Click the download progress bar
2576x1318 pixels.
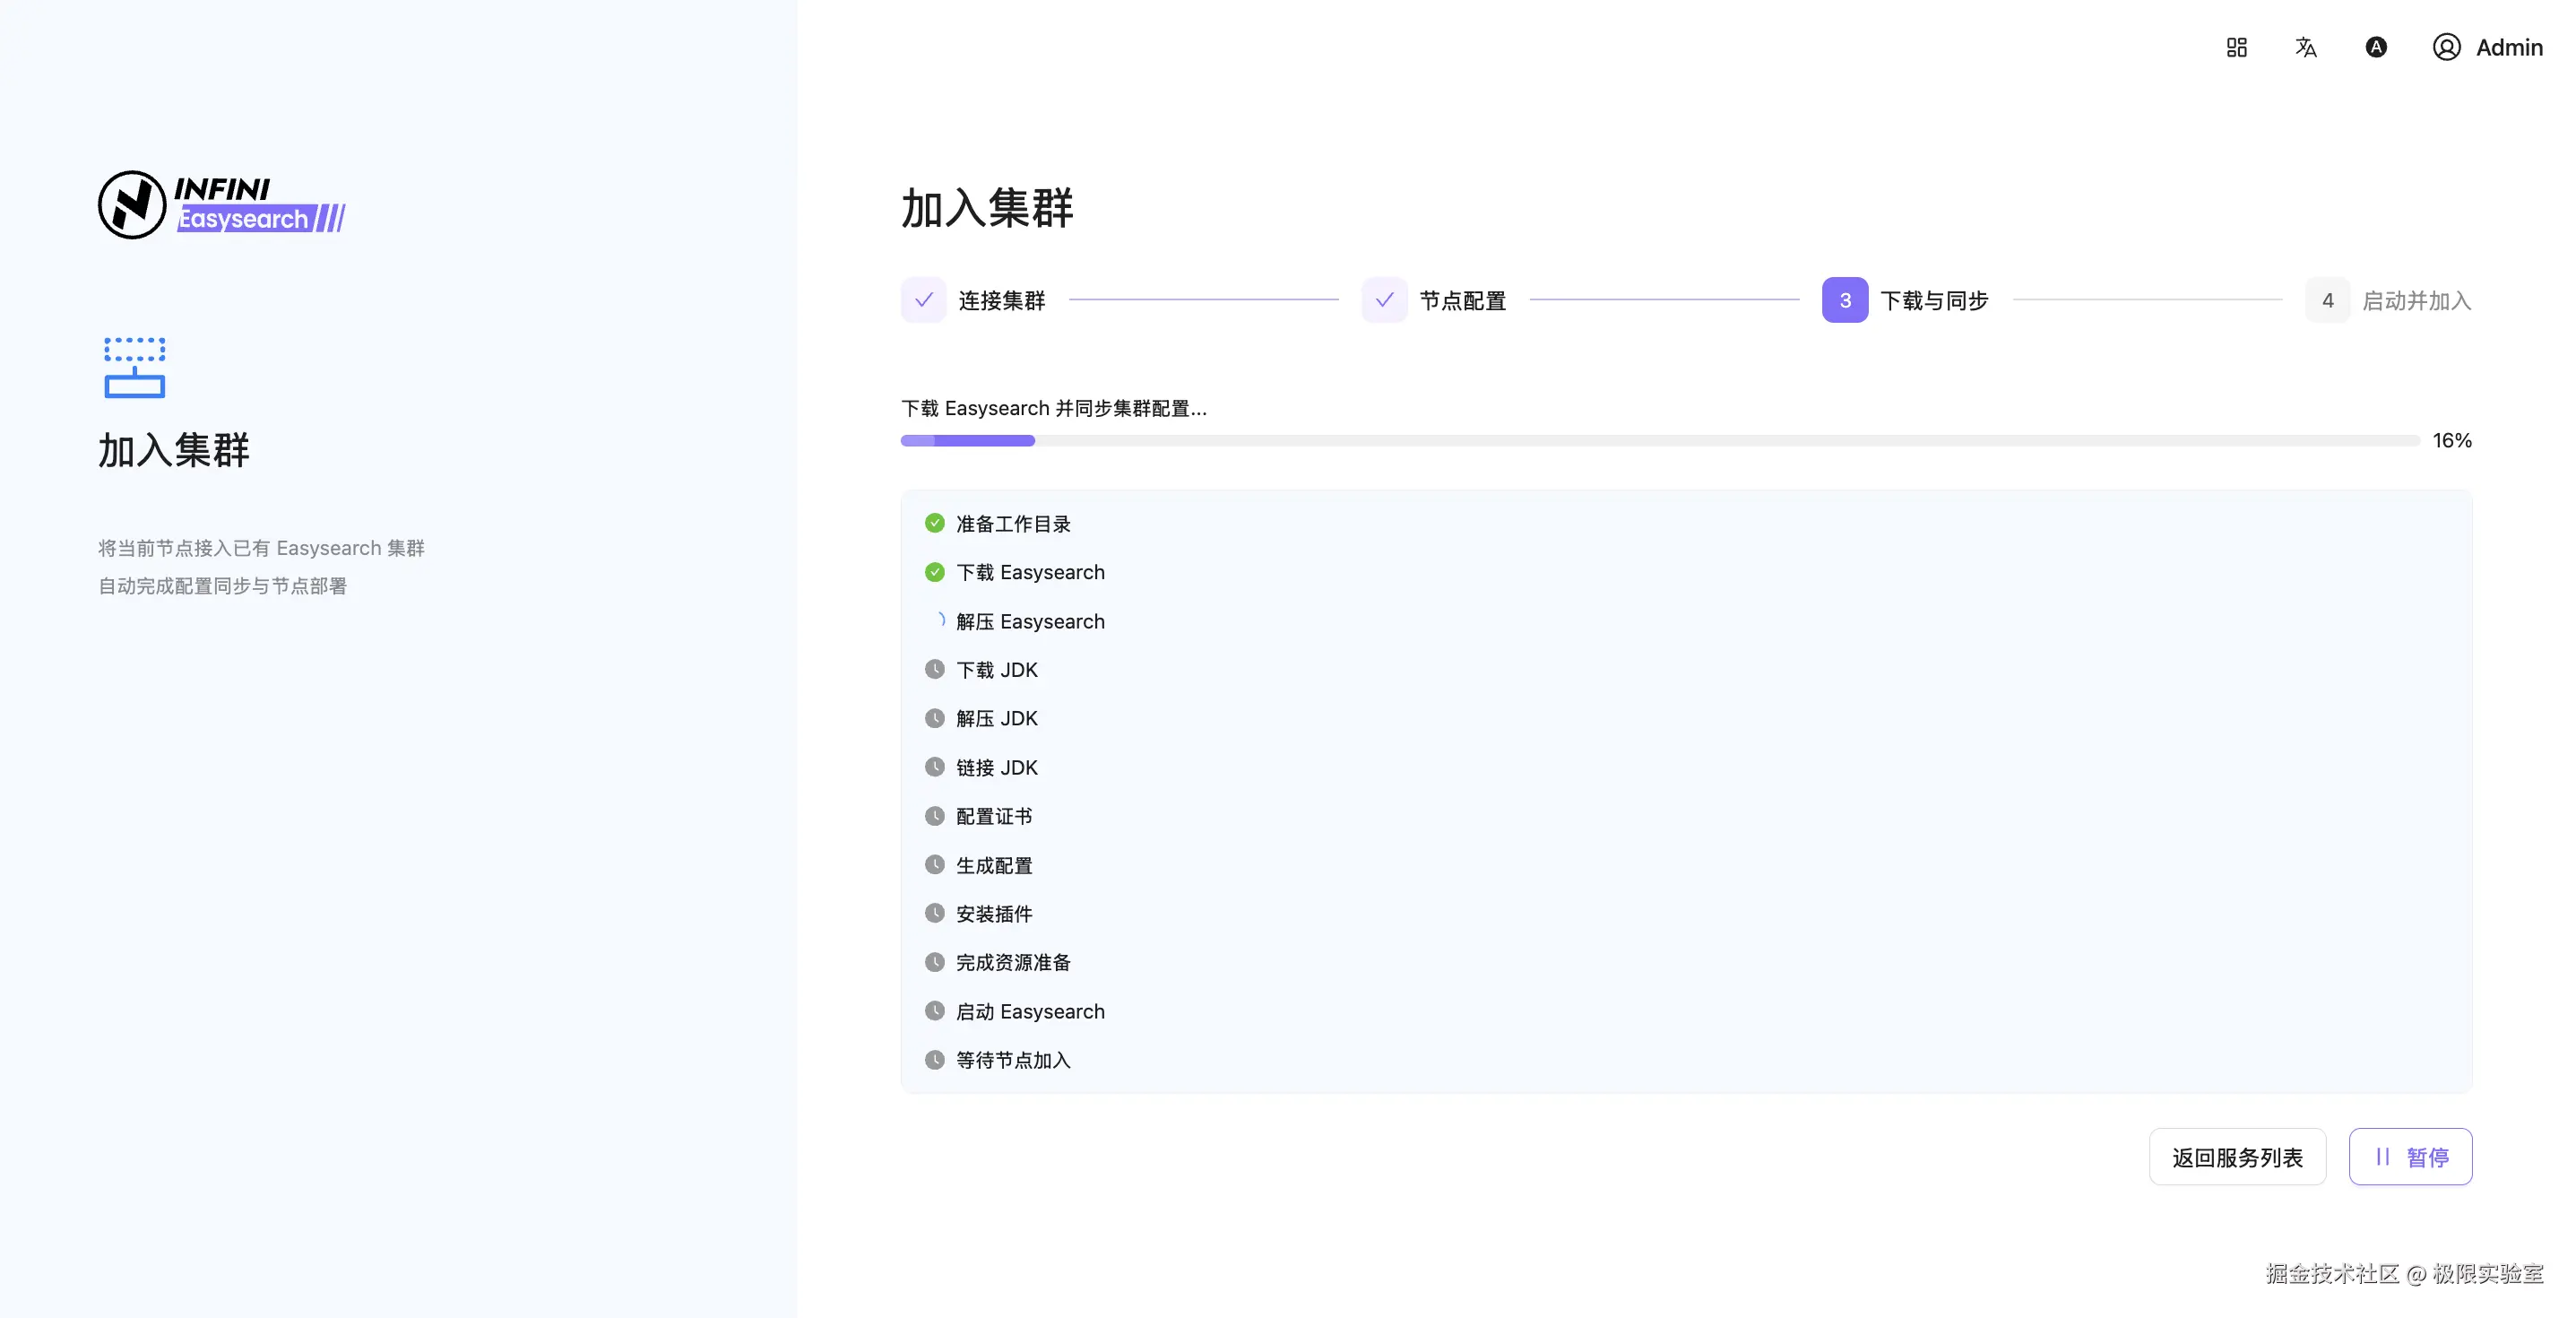point(1659,440)
